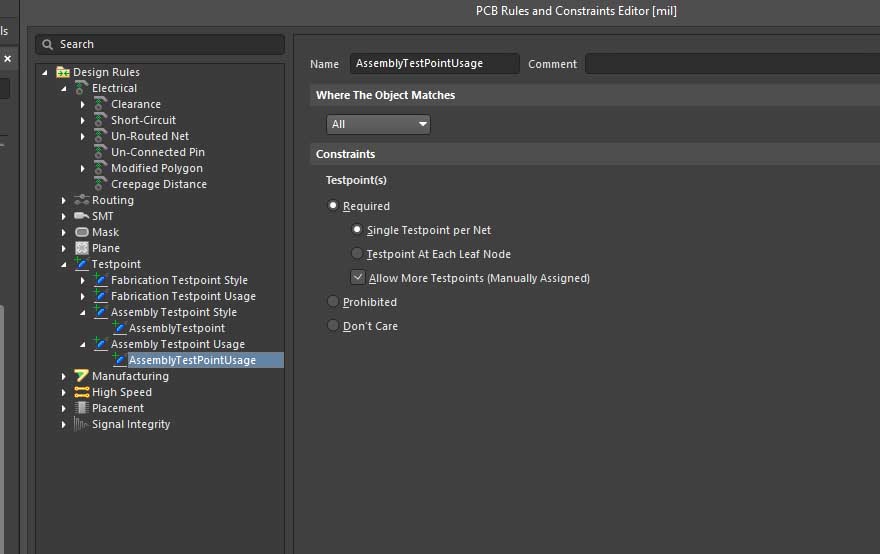880x554 pixels.
Task: Click the Routing category icon
Action: click(x=81, y=200)
